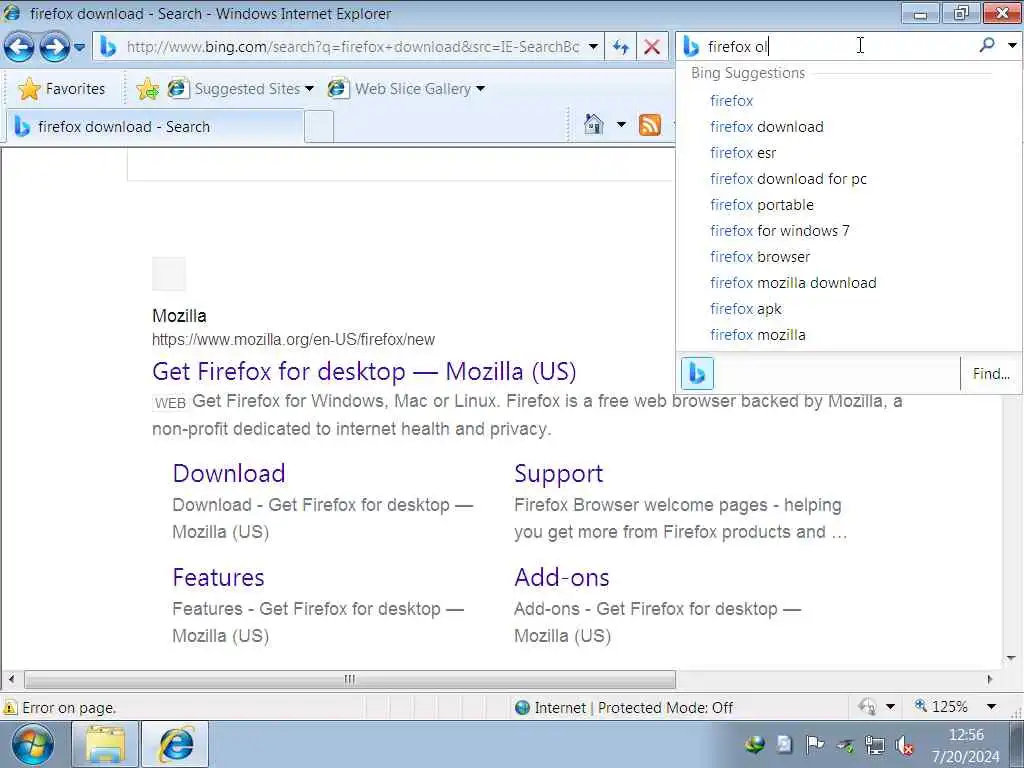Viewport: 1024px width, 768px height.
Task: Click the status bar privacy/security icon
Action: 867,707
